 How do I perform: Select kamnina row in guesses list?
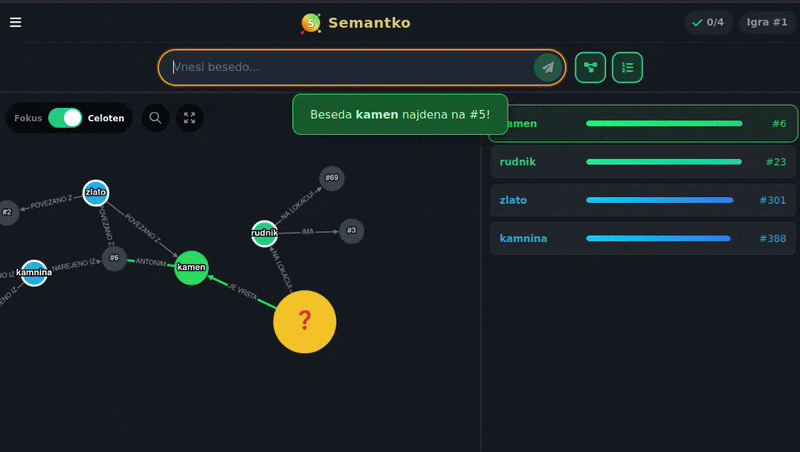click(643, 239)
